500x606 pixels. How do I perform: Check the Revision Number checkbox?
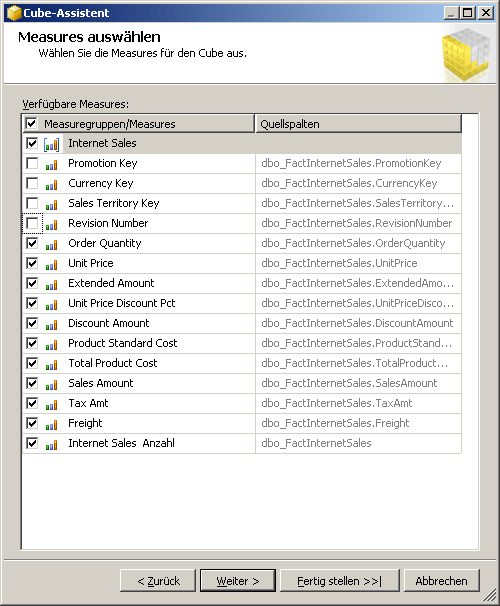tap(32, 223)
